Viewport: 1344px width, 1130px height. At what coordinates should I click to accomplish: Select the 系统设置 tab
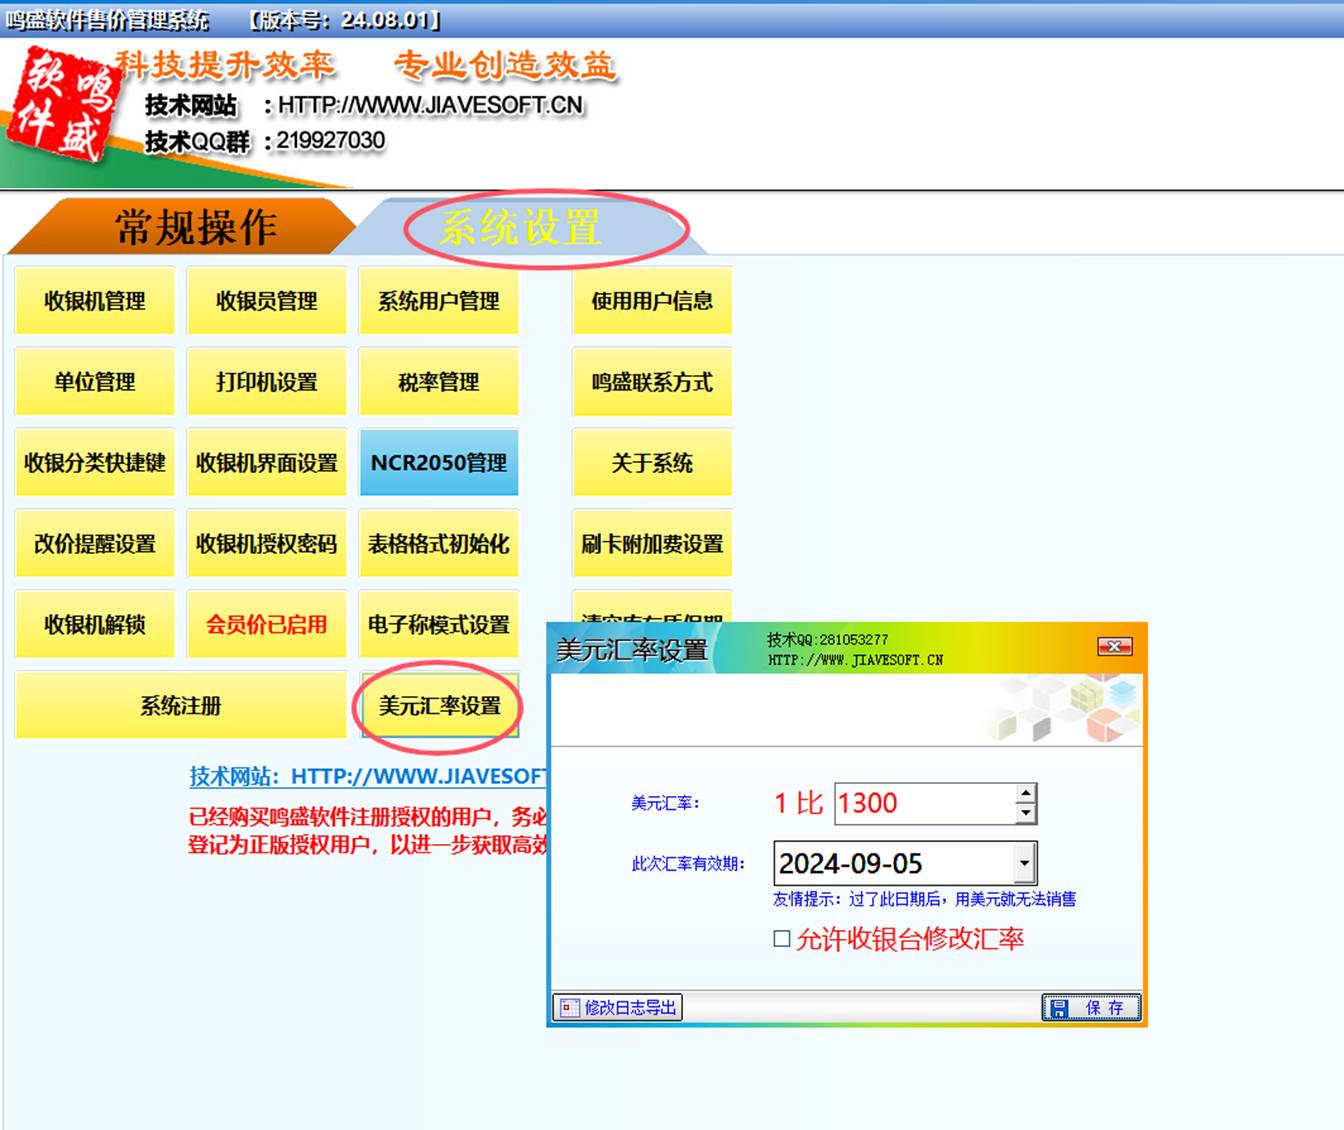pos(520,228)
